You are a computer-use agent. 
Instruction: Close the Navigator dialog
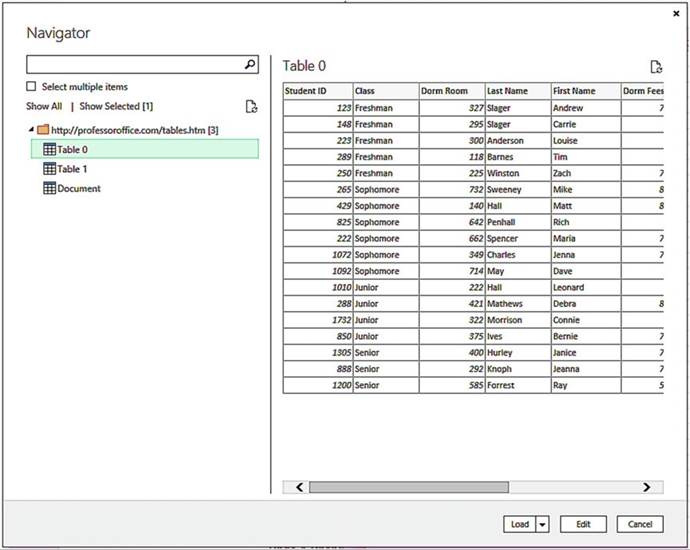pyautogui.click(x=677, y=13)
